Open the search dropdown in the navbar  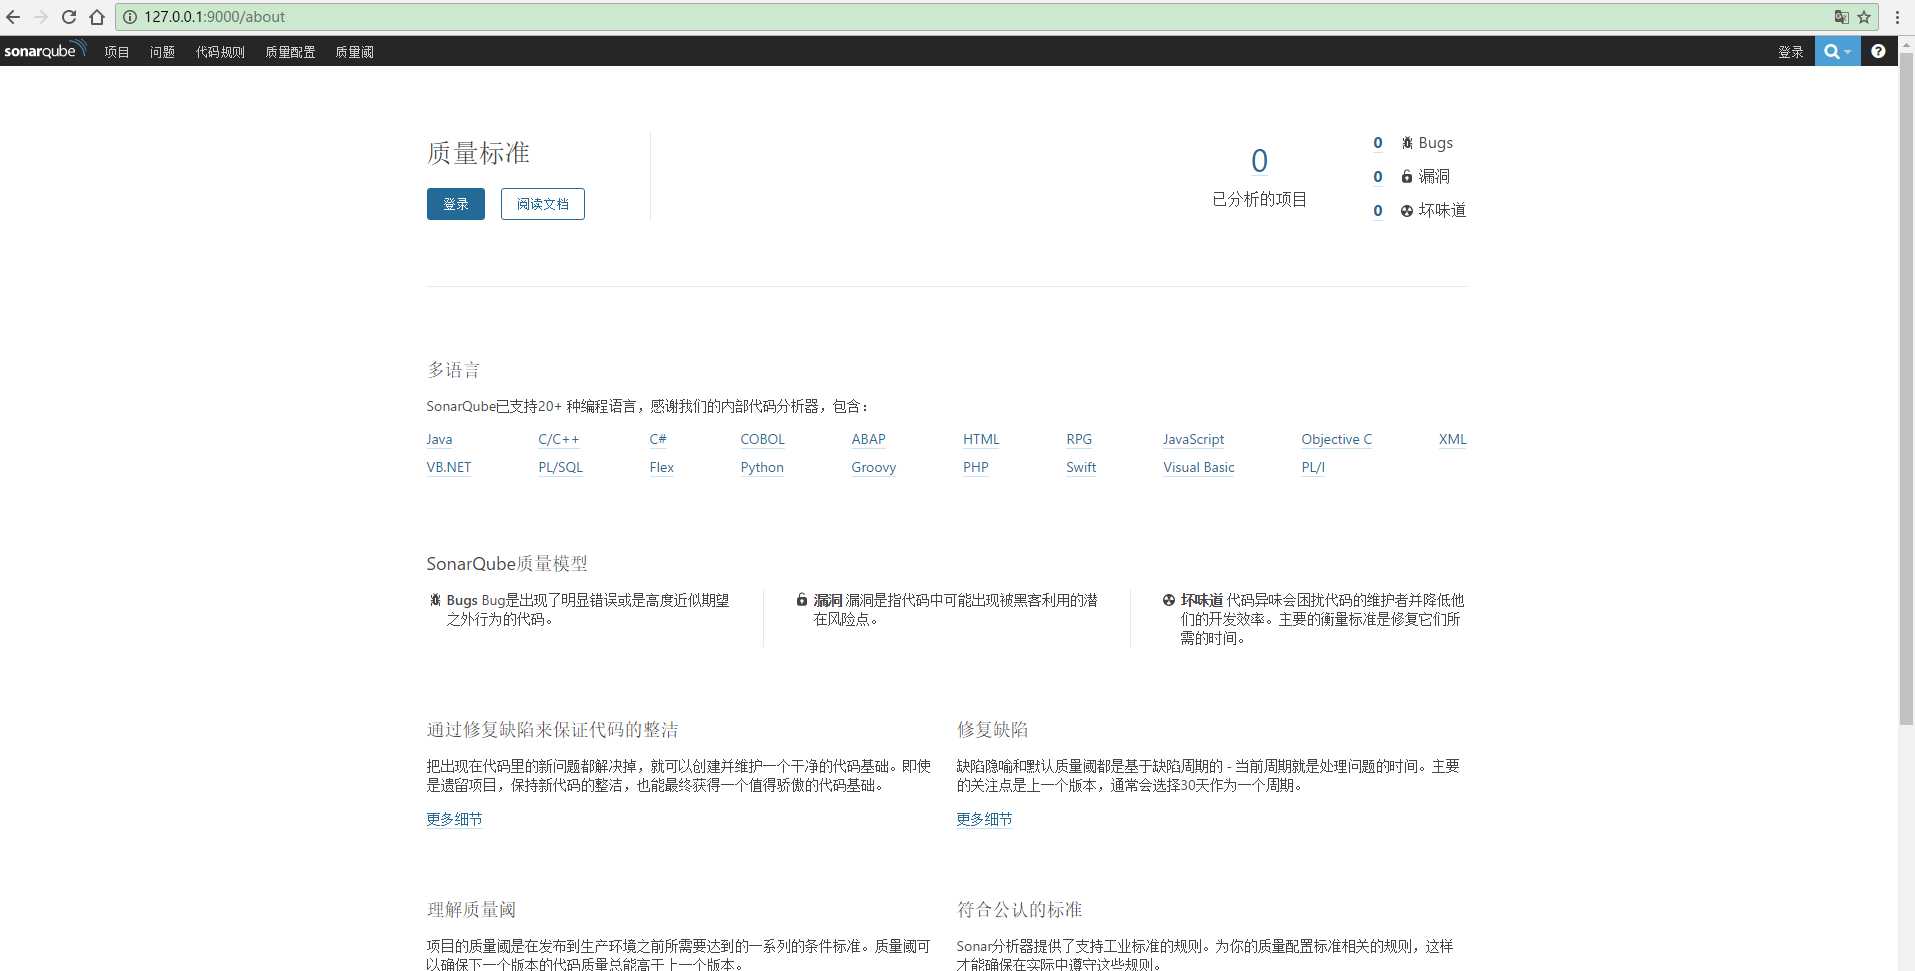[x=1837, y=51]
